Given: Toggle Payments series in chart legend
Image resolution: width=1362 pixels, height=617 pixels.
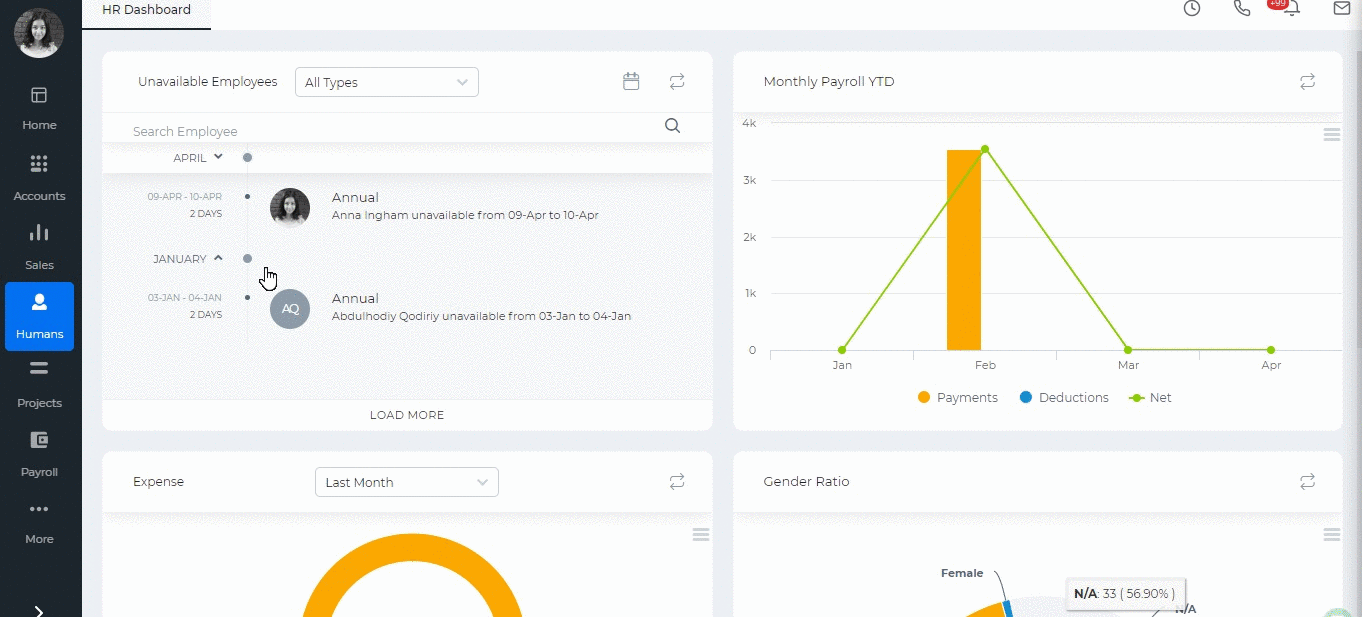Looking at the screenshot, I should [958, 397].
